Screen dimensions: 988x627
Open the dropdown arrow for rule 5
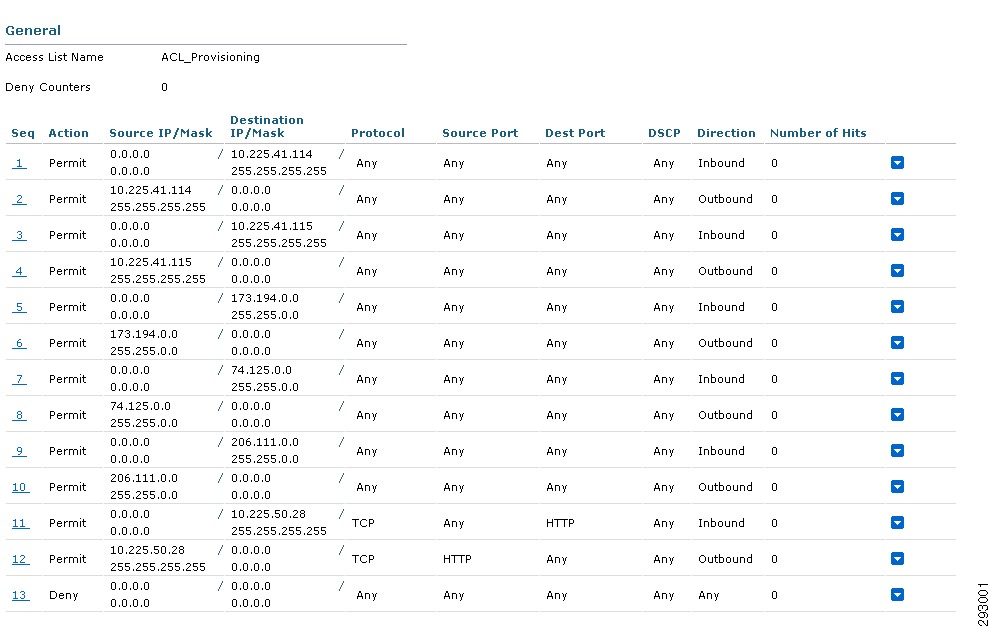(x=897, y=306)
